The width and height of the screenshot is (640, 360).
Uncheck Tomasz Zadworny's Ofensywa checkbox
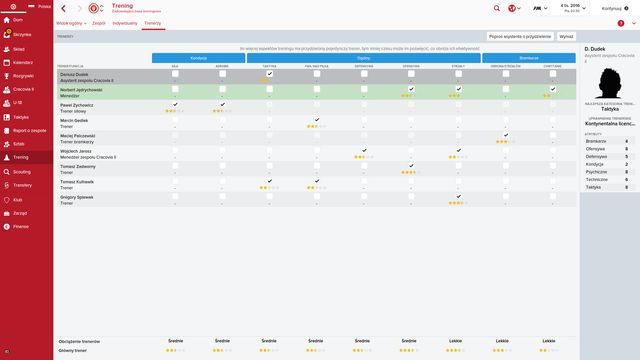[411, 166]
